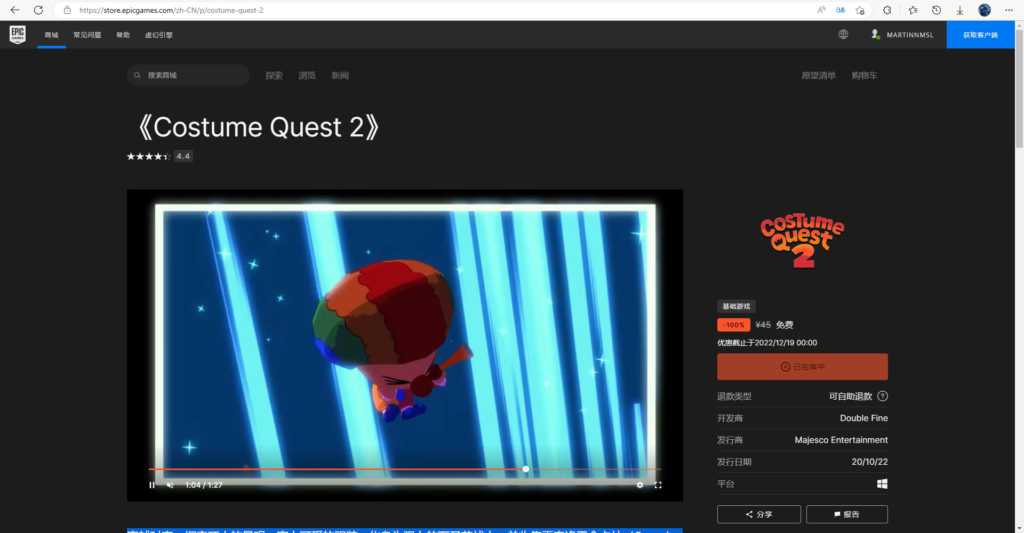
Task: Open the 购物车 cart link
Action: [864, 76]
